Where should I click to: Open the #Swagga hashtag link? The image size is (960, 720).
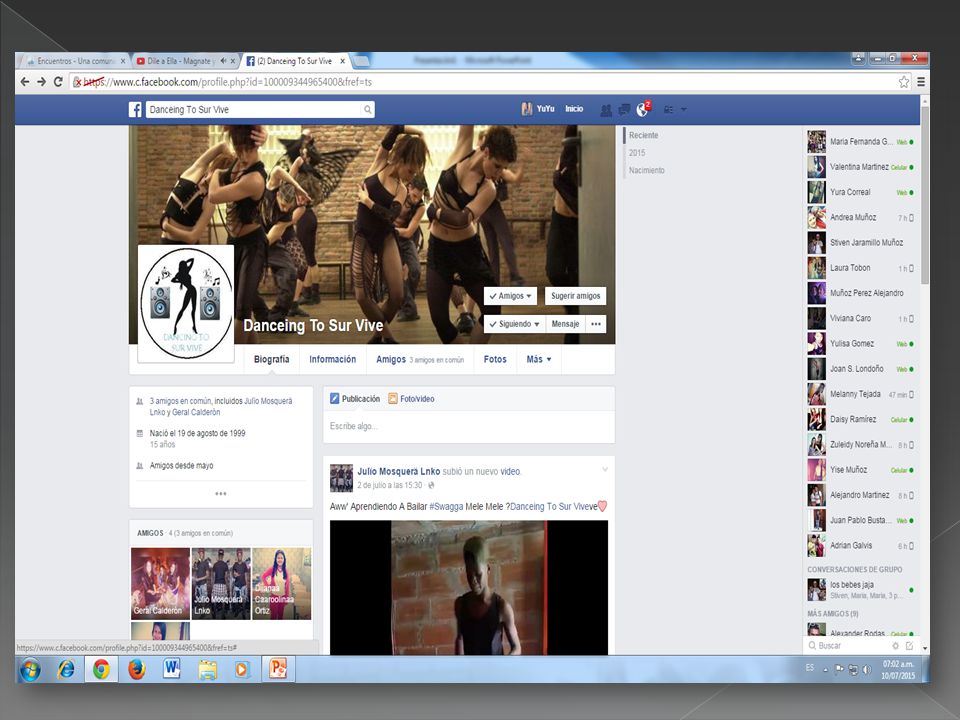point(446,507)
